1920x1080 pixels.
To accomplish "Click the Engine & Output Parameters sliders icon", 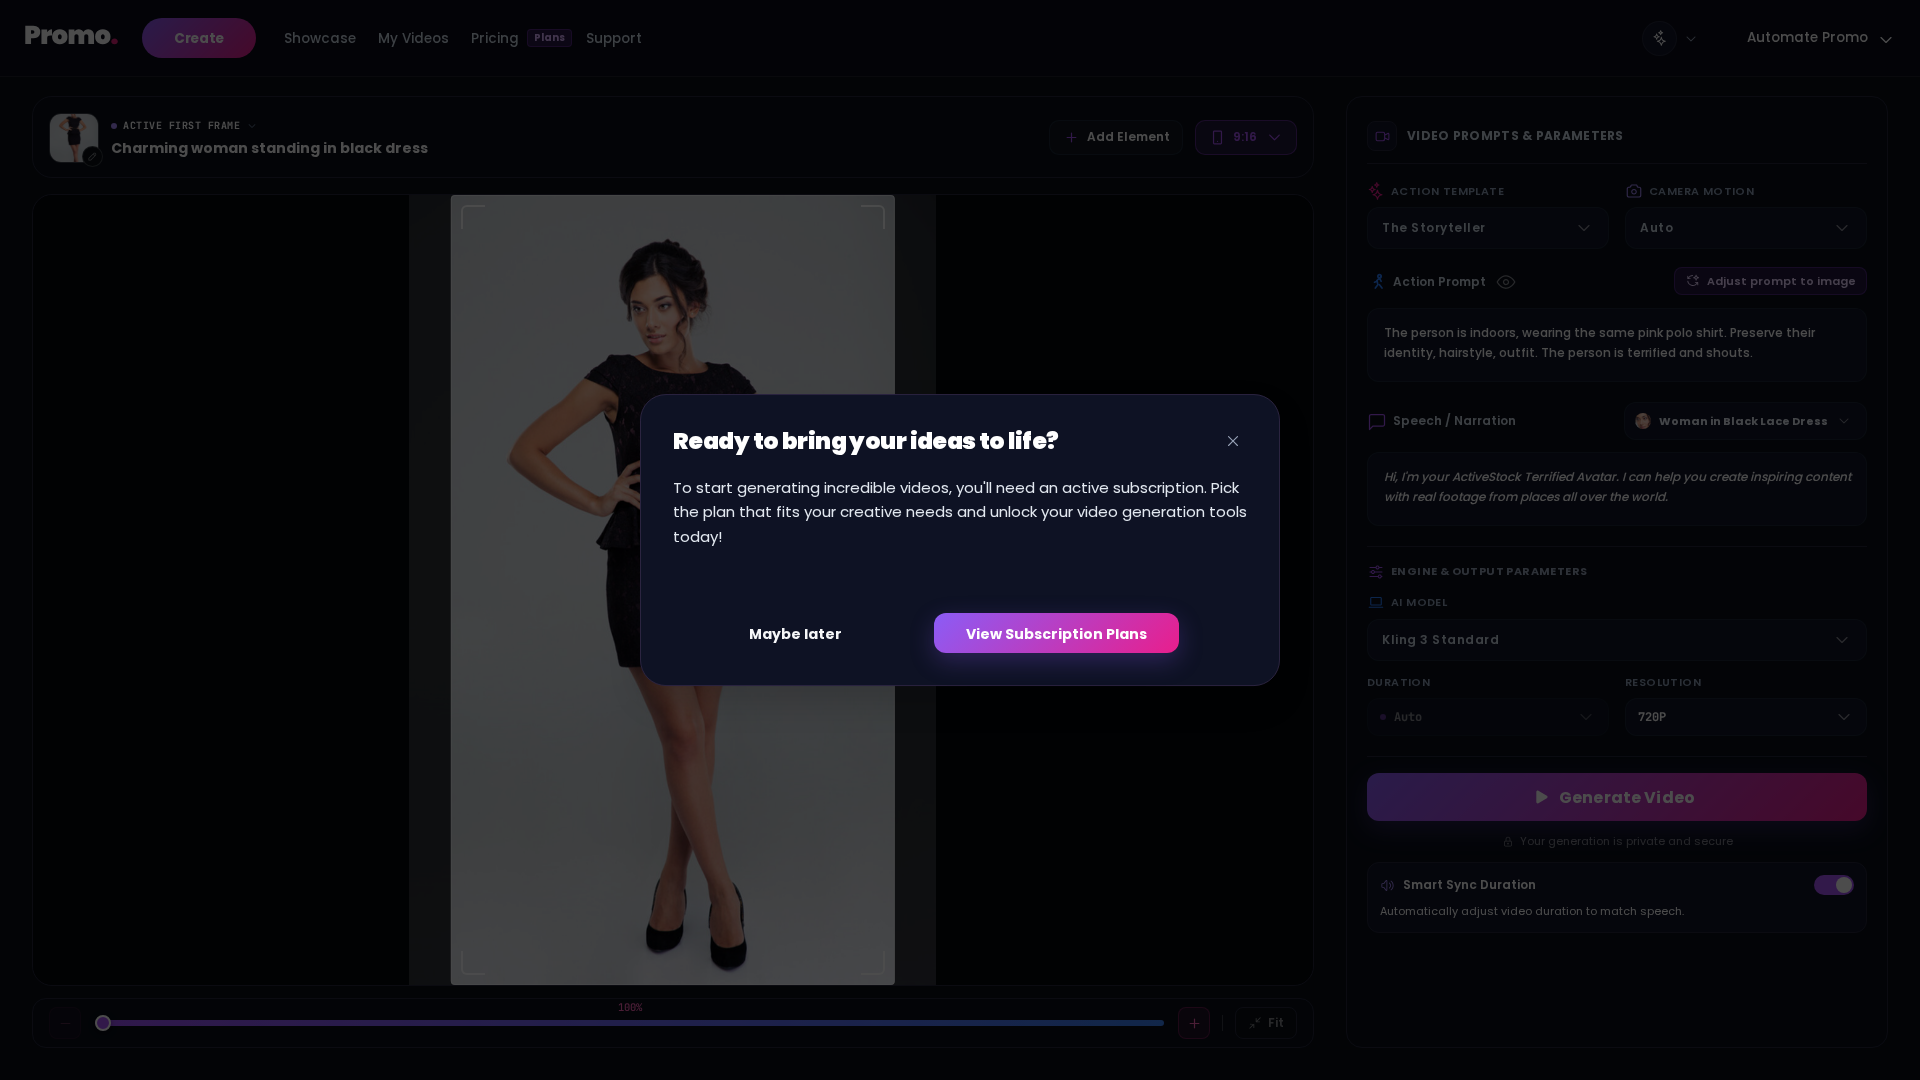I will [x=1376, y=572].
